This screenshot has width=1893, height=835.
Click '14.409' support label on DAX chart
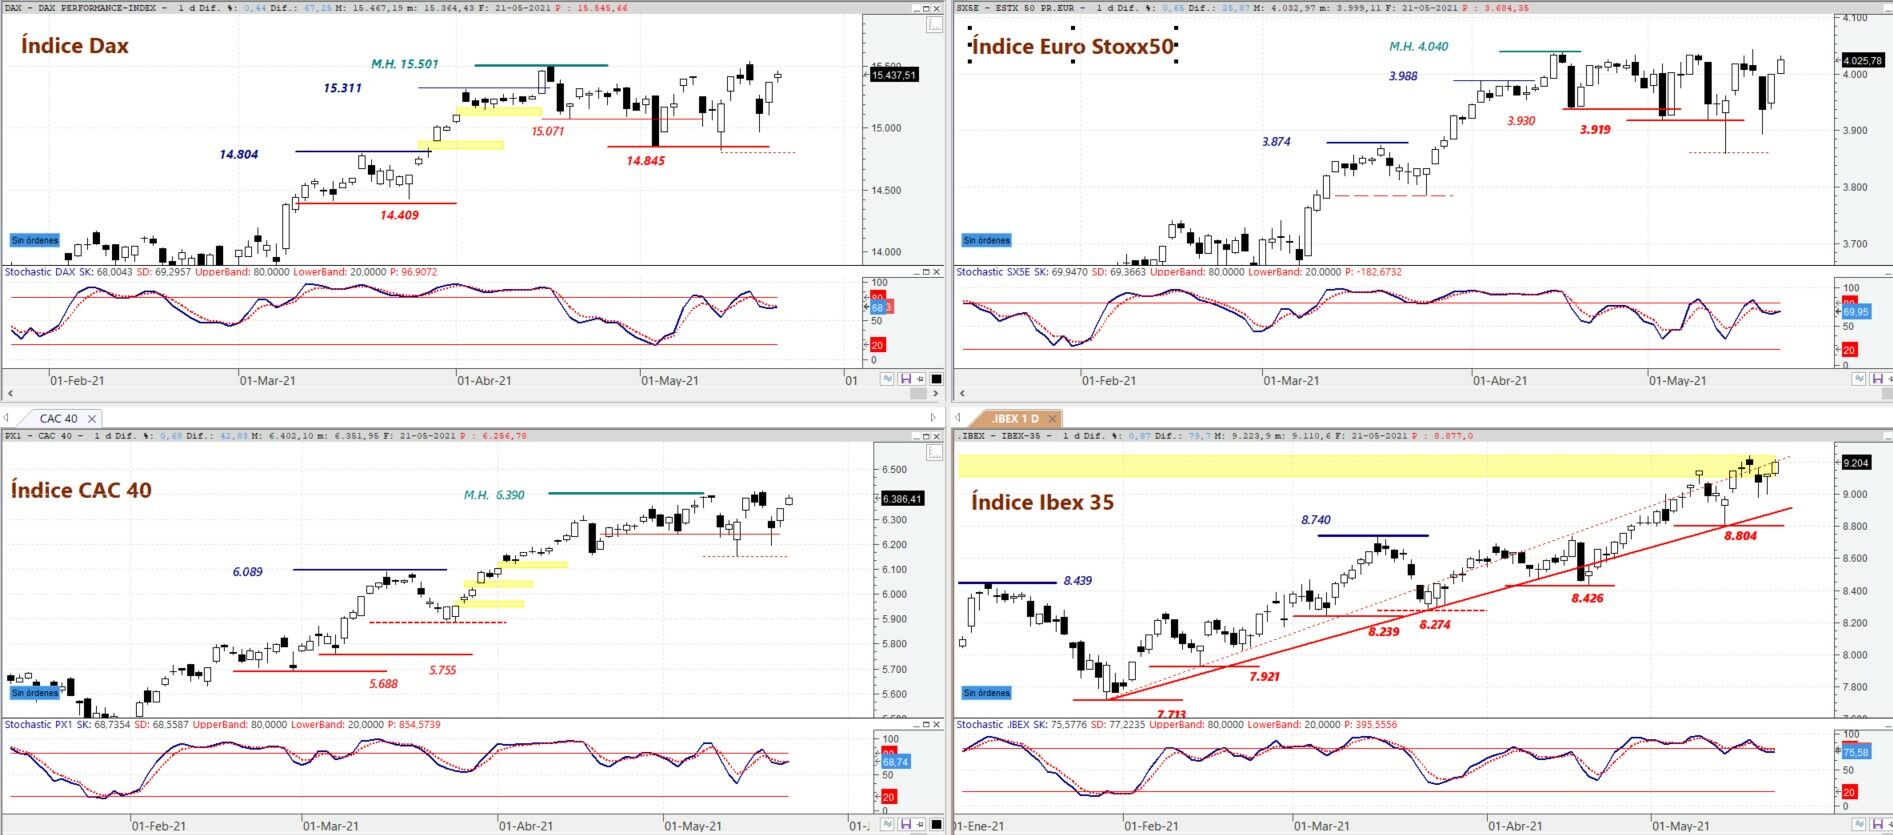click(399, 215)
